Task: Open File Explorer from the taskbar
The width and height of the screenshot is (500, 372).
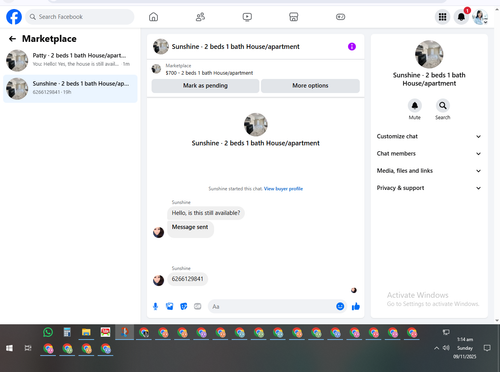Action: (x=86, y=332)
